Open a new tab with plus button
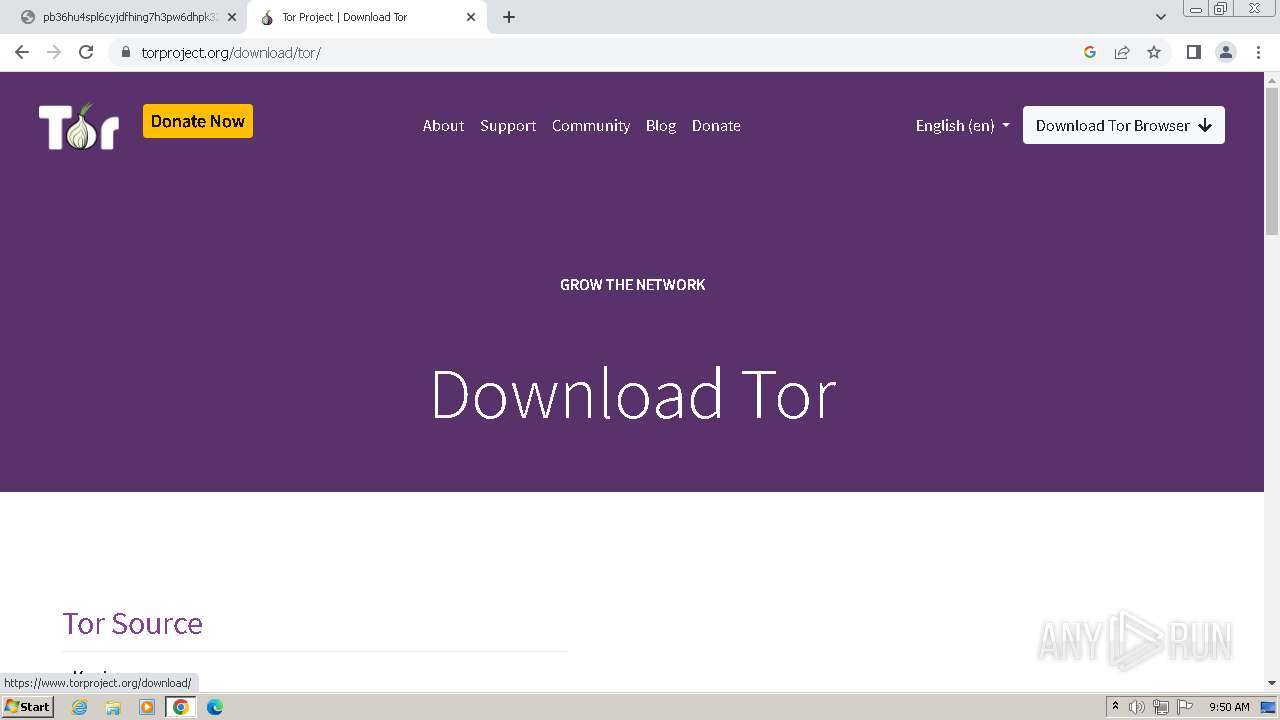This screenshot has width=1280, height=720. point(509,17)
